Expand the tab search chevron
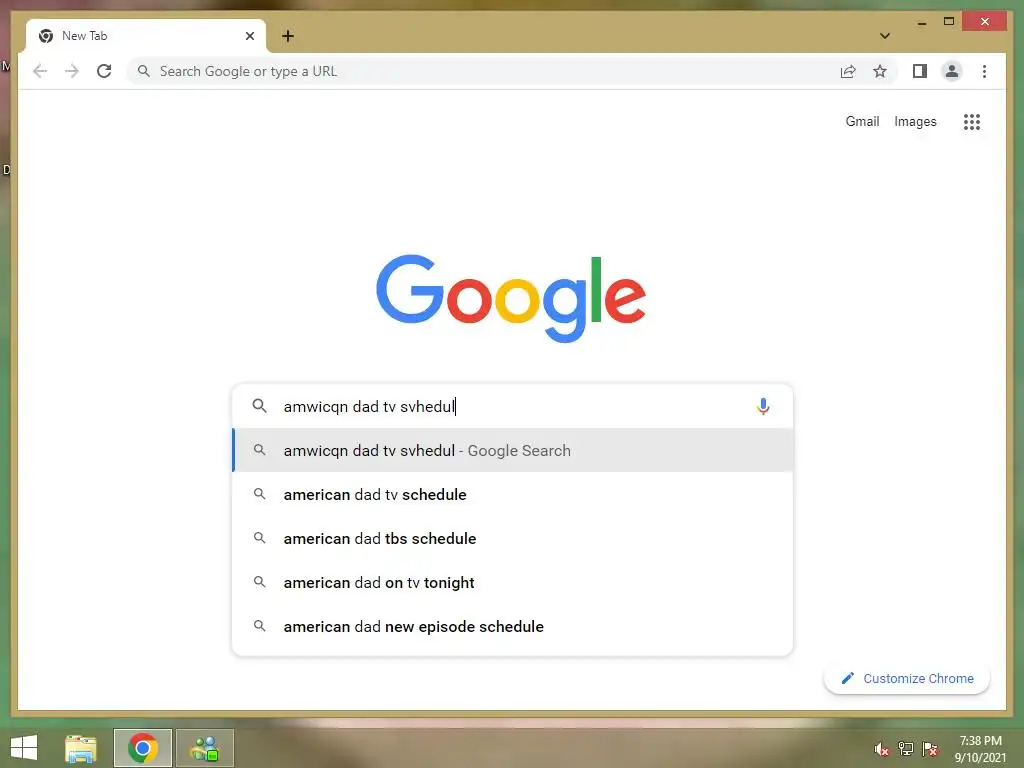The image size is (1024, 768). 885,36
